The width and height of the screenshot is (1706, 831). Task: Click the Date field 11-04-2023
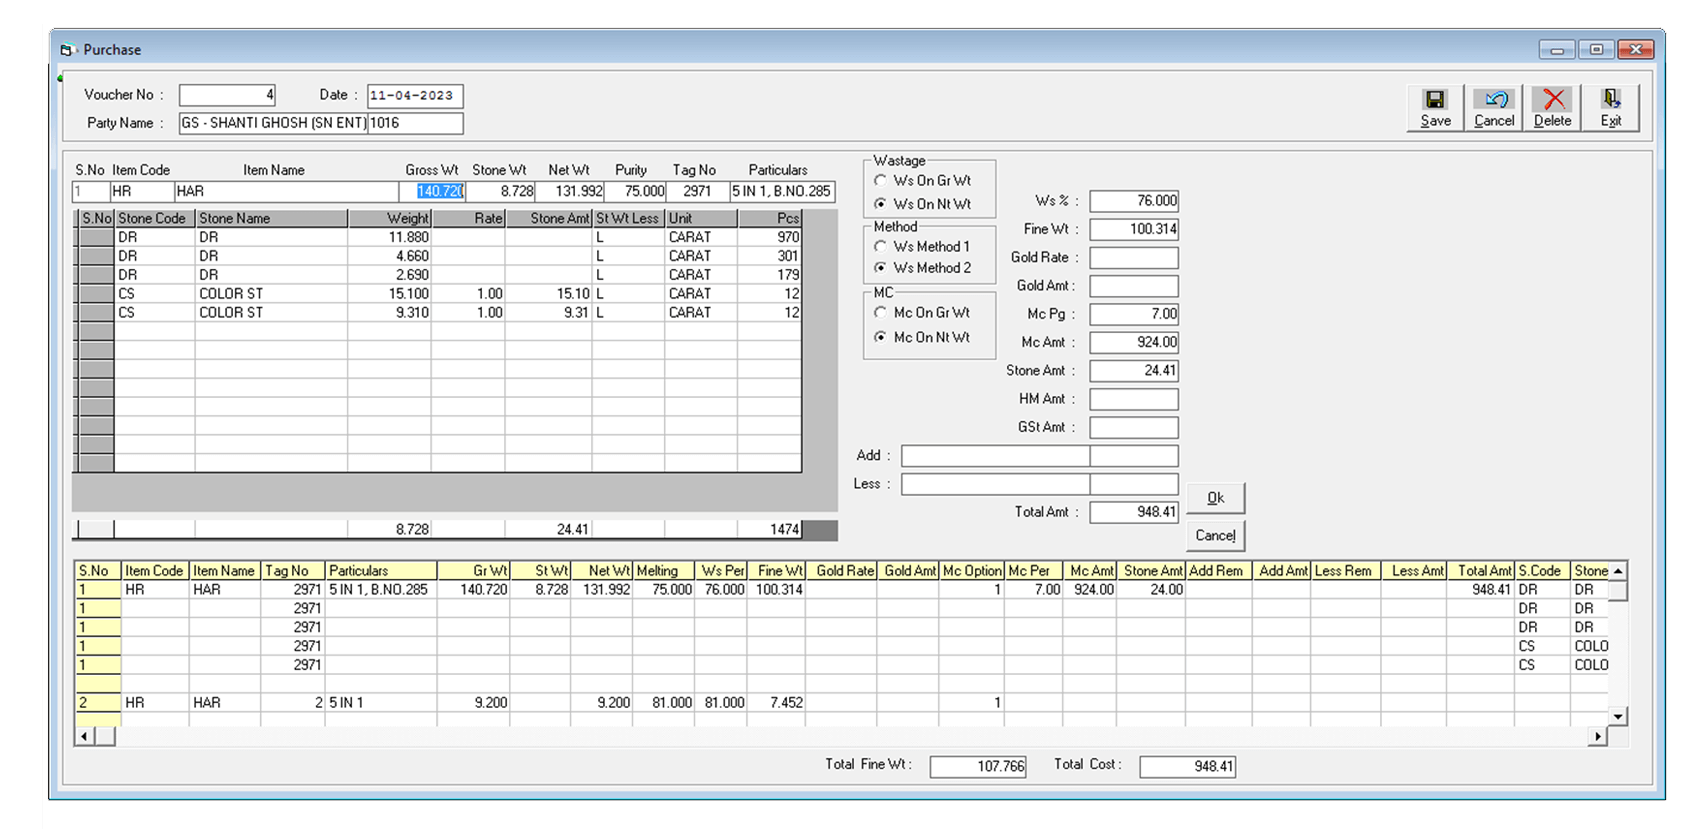(414, 96)
